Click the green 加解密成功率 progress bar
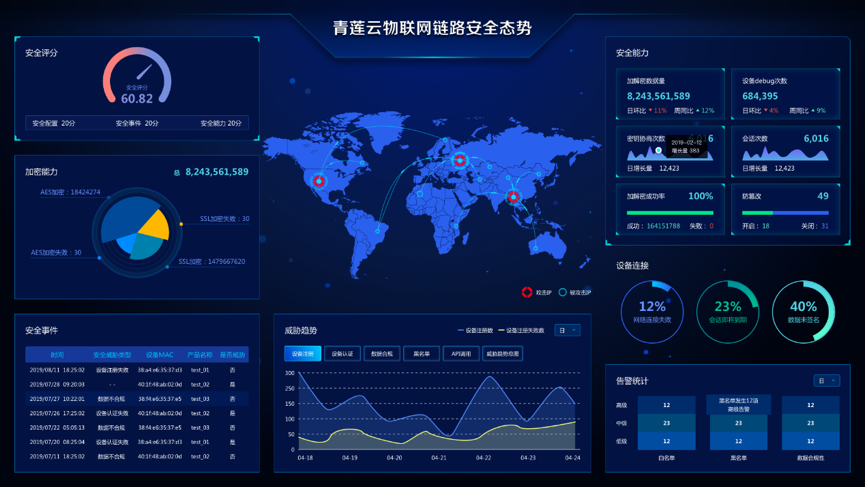Viewport: 865px width, 487px height. 670,213
